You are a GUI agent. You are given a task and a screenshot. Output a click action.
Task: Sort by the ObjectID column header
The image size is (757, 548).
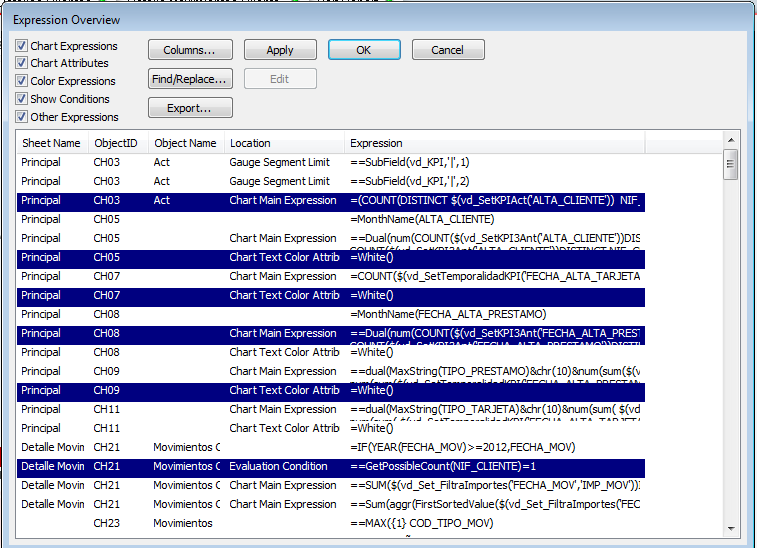coord(116,143)
